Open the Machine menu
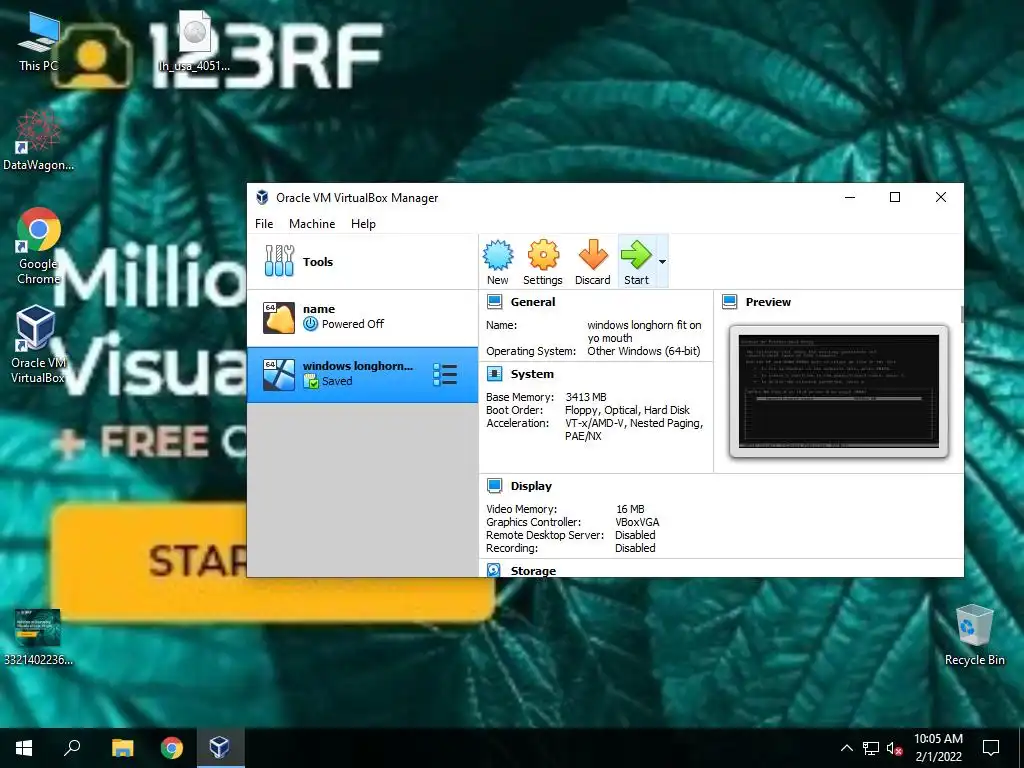1024x768 pixels. pyautogui.click(x=312, y=223)
